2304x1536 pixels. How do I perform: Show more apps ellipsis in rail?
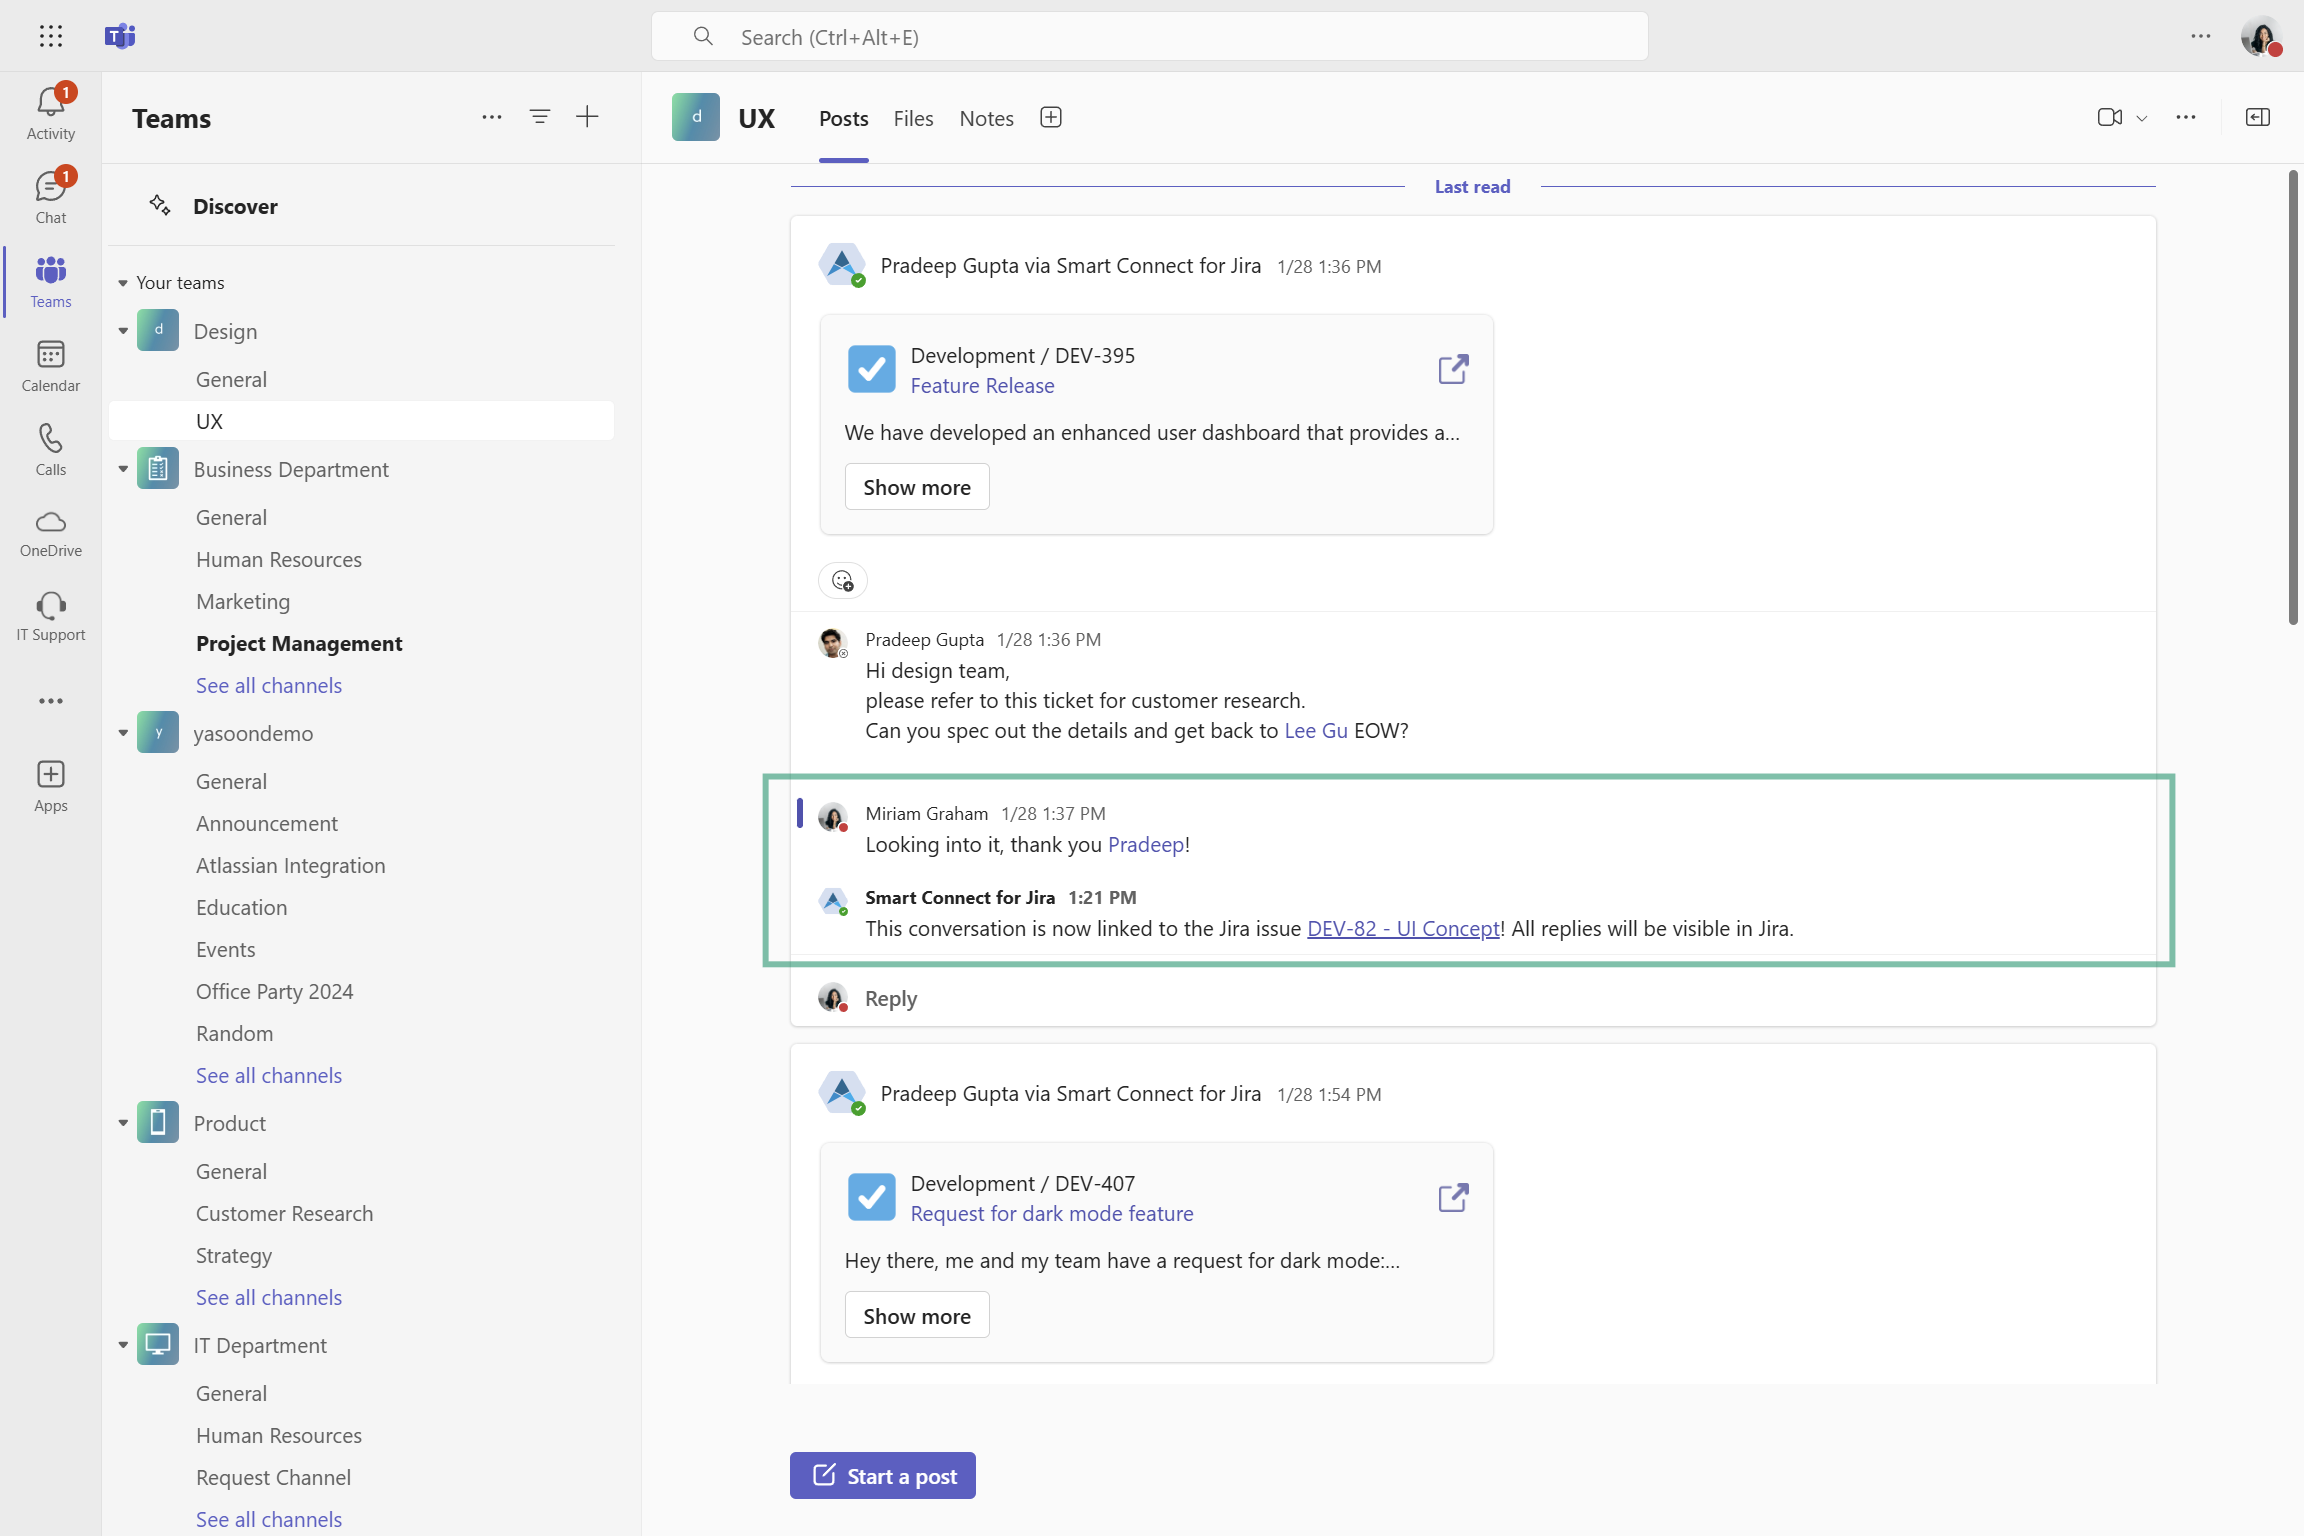[x=51, y=701]
